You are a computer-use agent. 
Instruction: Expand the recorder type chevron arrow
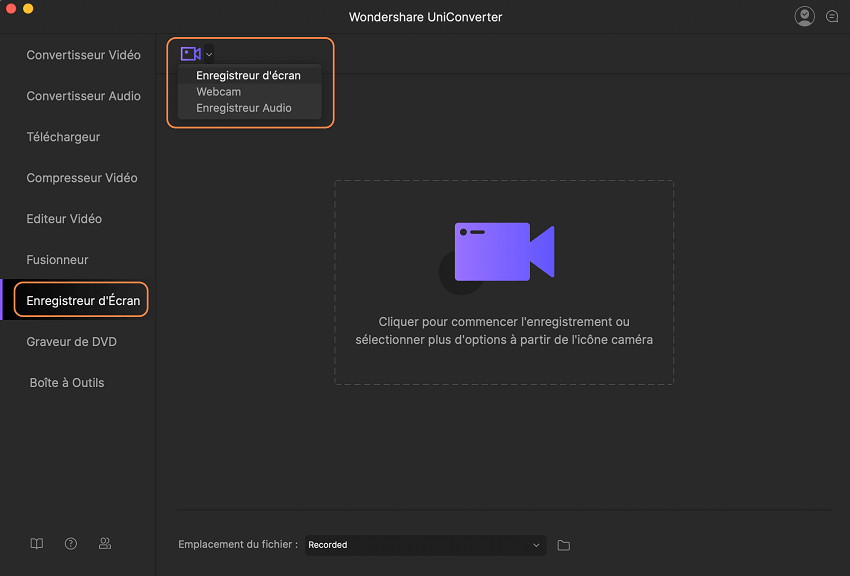pos(209,55)
